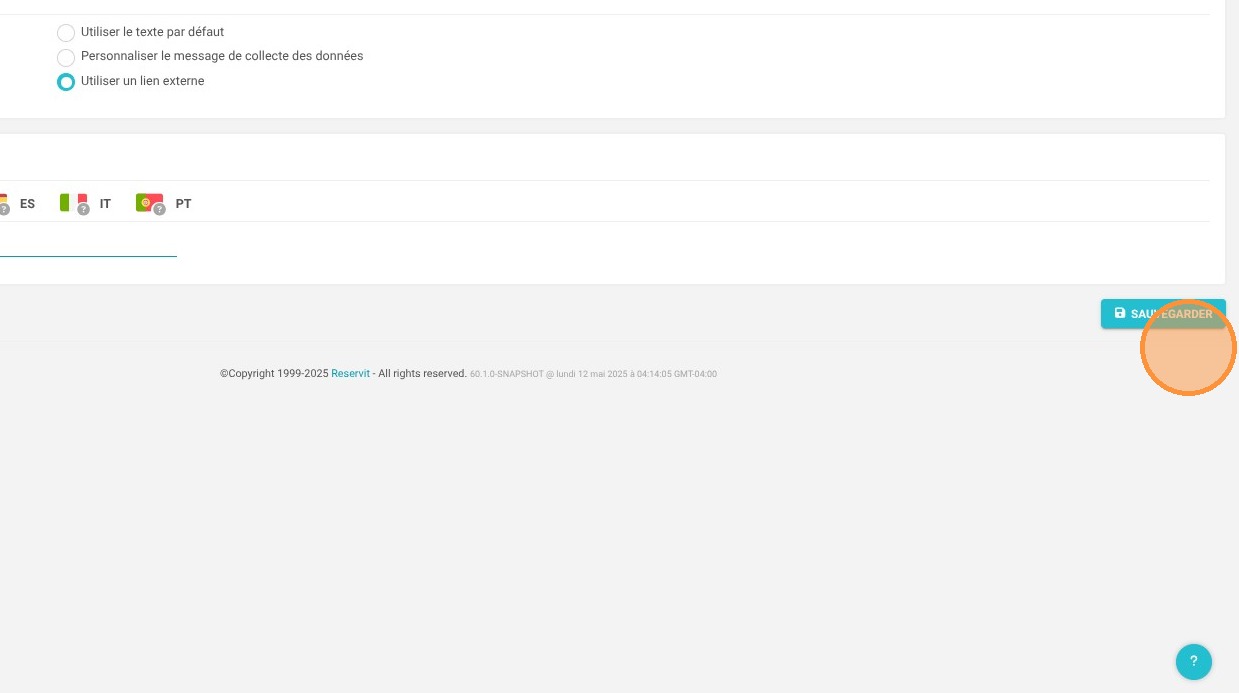Click the external link text input field
Screen dimensions: 1239x693
(88, 243)
